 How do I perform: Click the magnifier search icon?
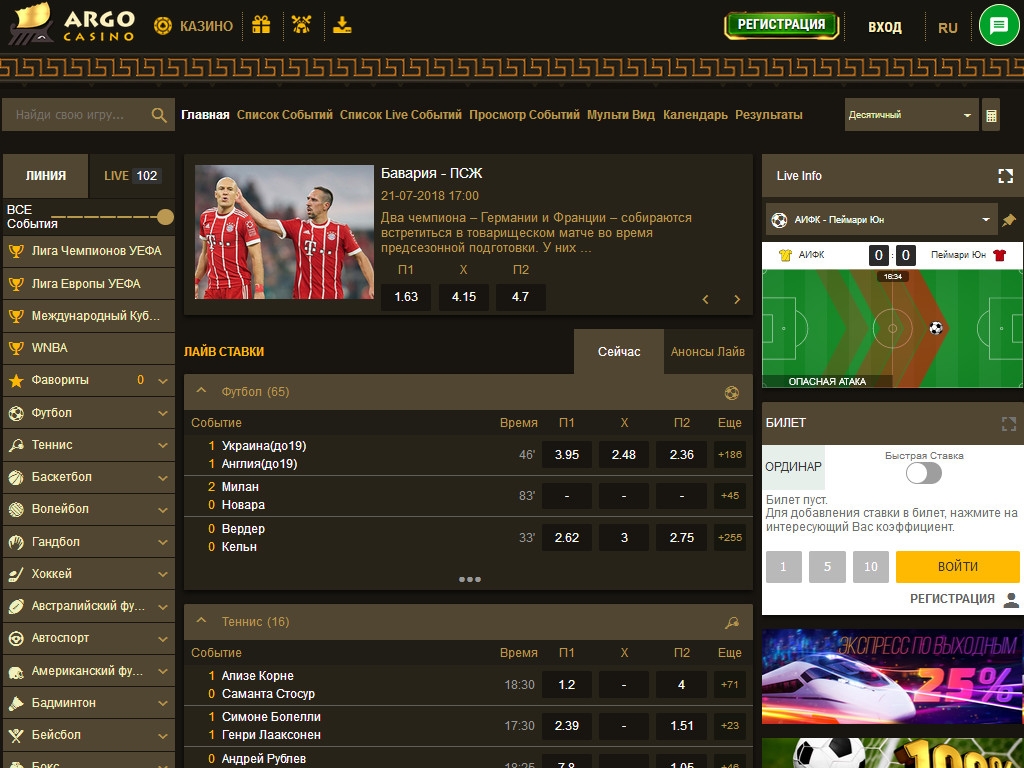click(159, 116)
